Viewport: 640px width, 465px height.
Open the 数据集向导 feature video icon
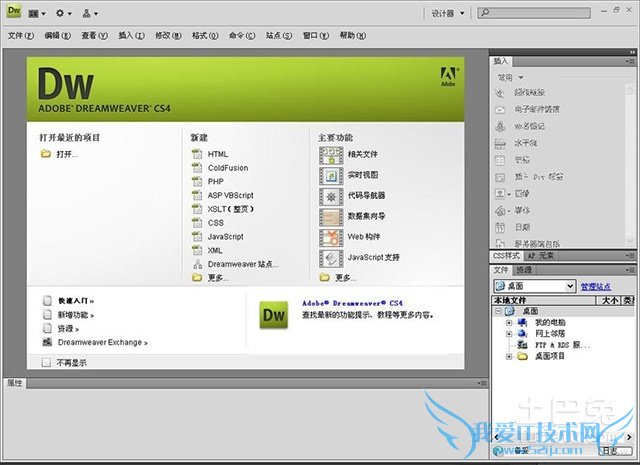pos(331,218)
